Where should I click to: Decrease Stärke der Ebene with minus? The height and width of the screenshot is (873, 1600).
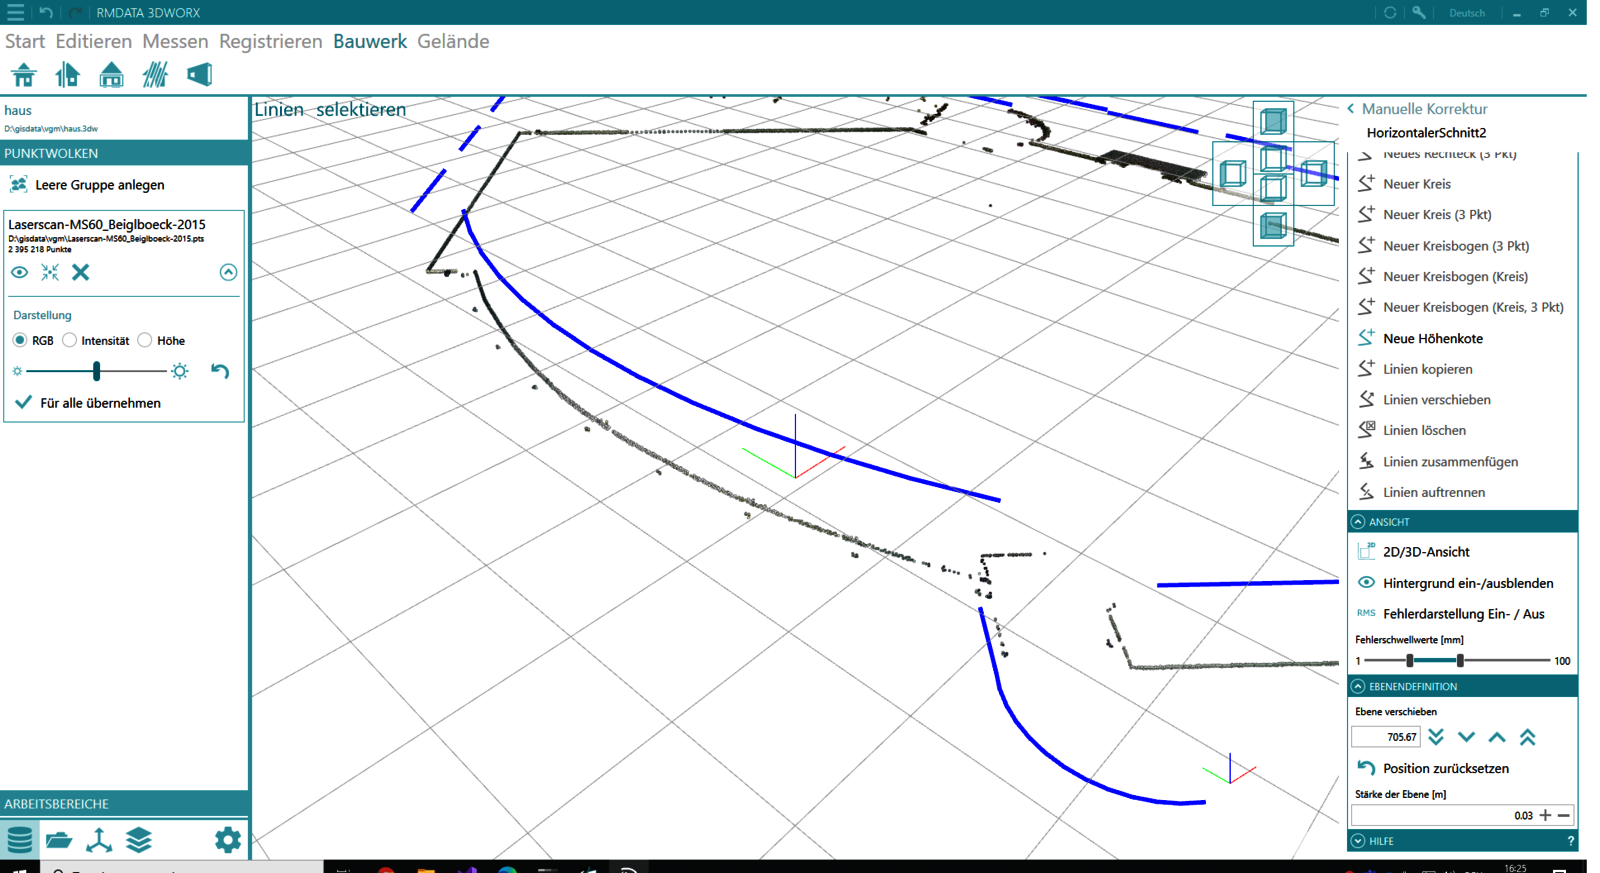click(1564, 815)
